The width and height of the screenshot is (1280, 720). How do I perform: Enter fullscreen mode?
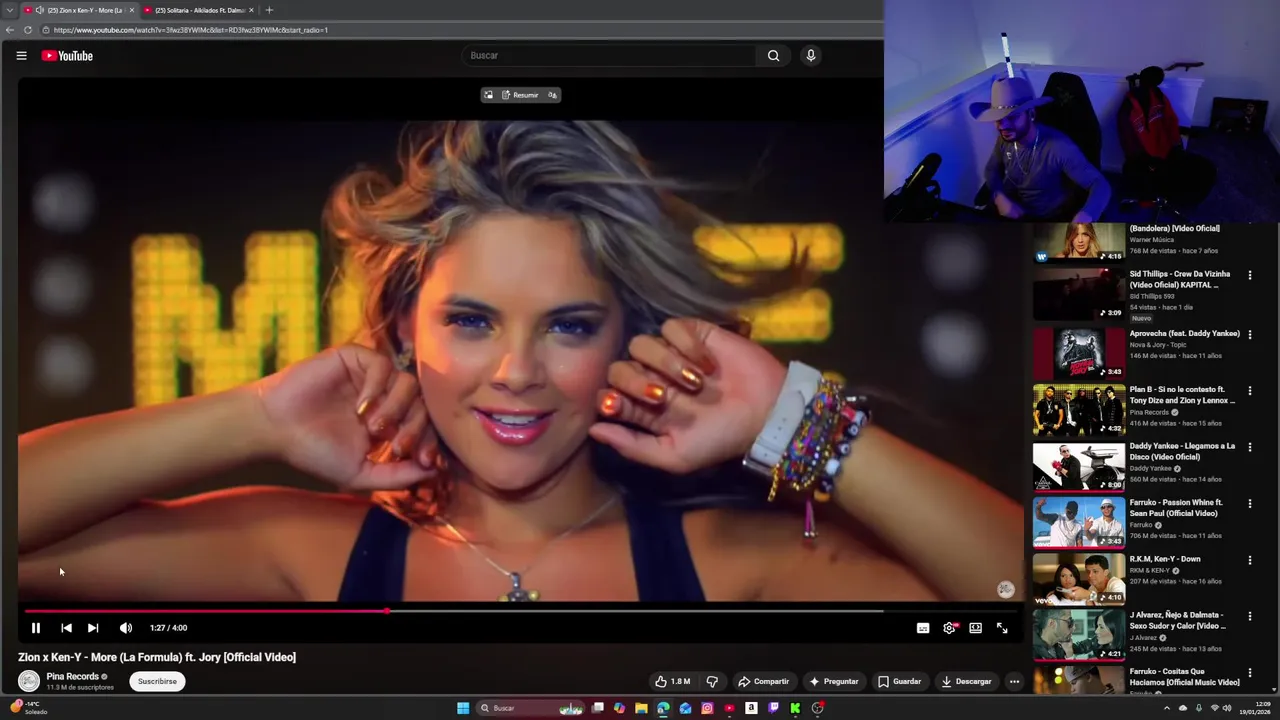[x=1002, y=628]
